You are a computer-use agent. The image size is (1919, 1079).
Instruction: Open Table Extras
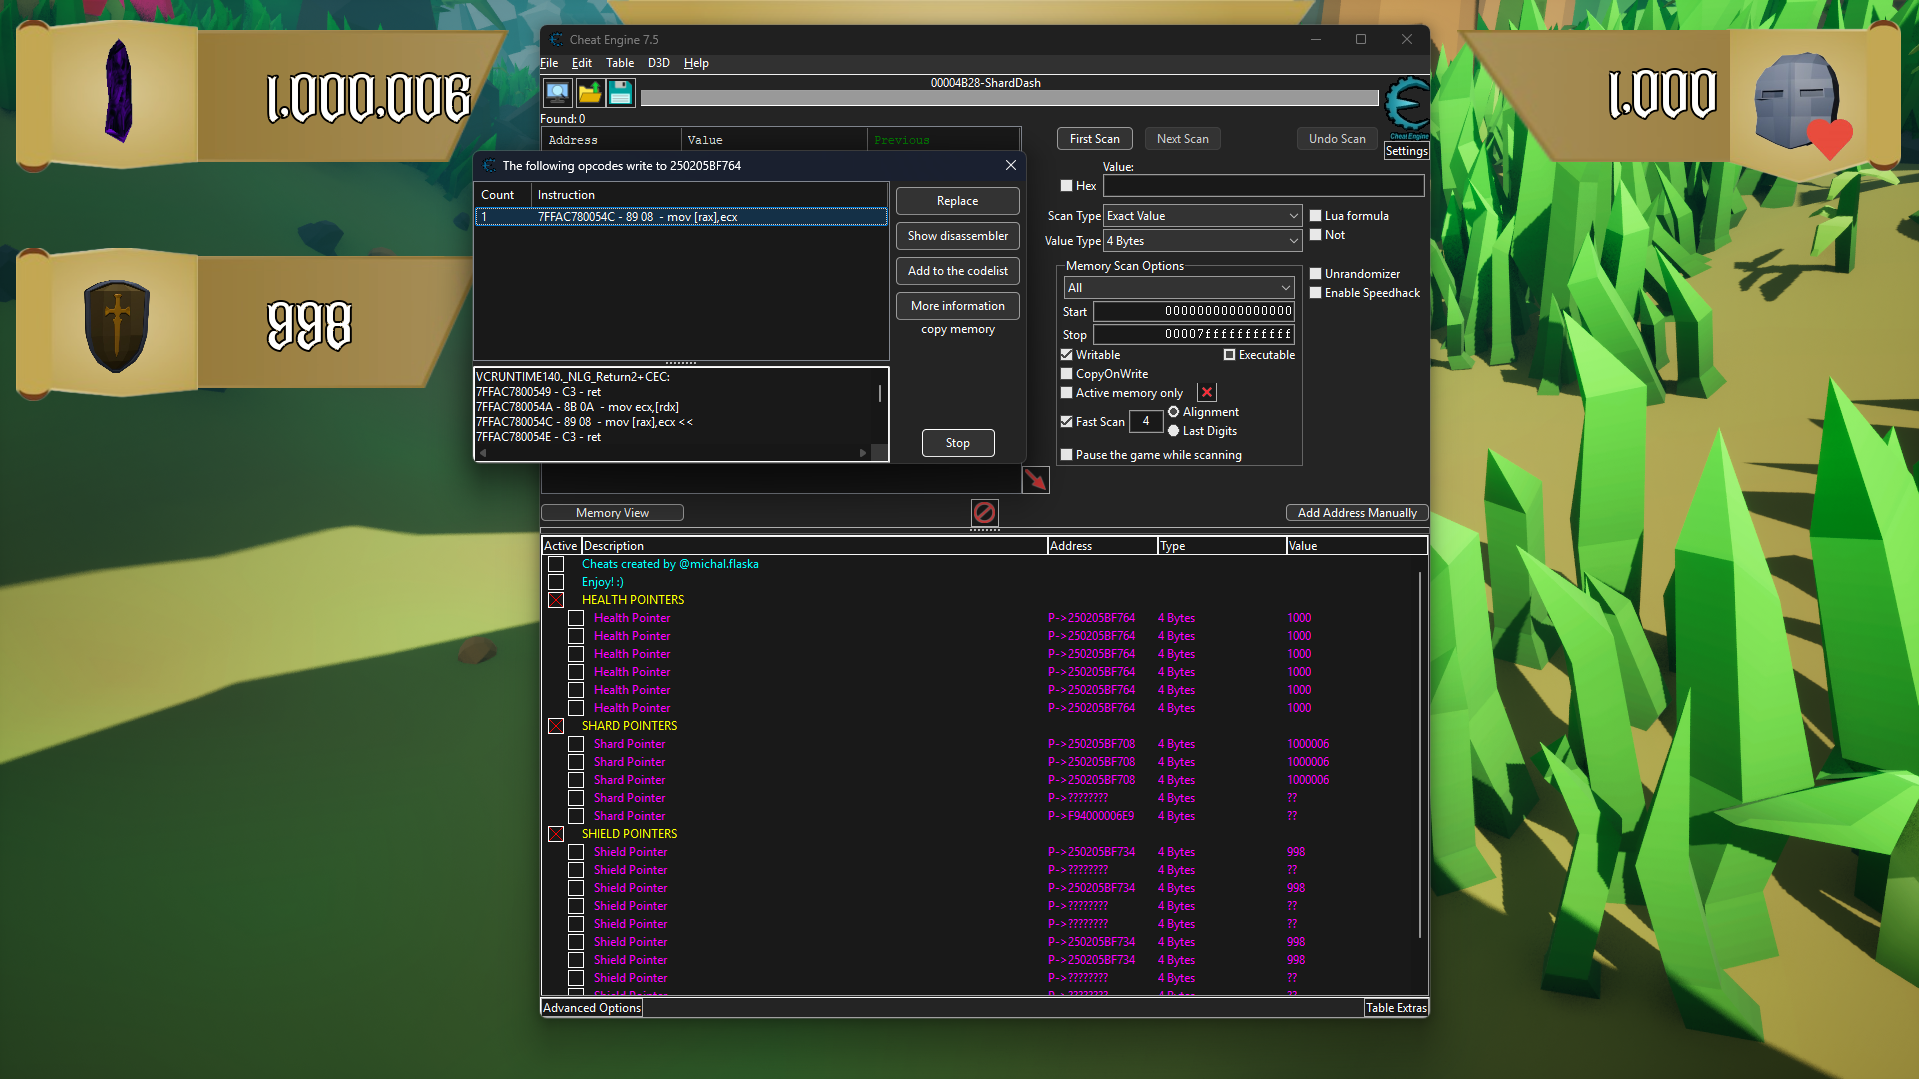(x=1396, y=1008)
